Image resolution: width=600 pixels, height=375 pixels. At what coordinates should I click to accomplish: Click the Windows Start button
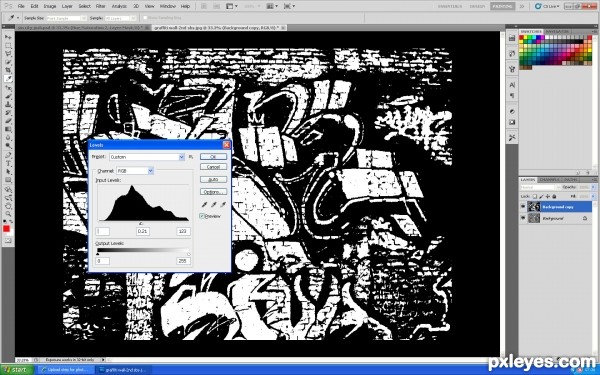pyautogui.click(x=17, y=370)
